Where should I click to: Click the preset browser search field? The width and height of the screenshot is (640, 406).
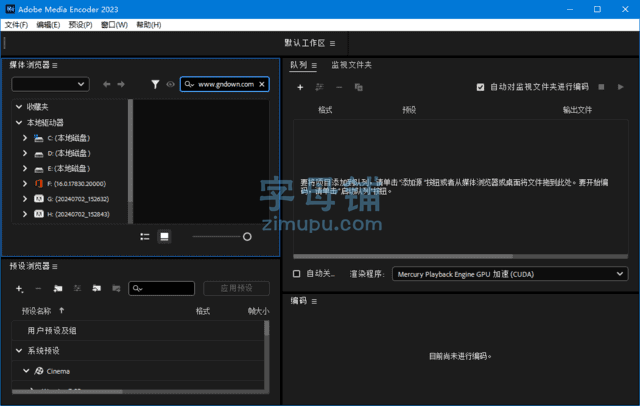pyautogui.click(x=162, y=288)
